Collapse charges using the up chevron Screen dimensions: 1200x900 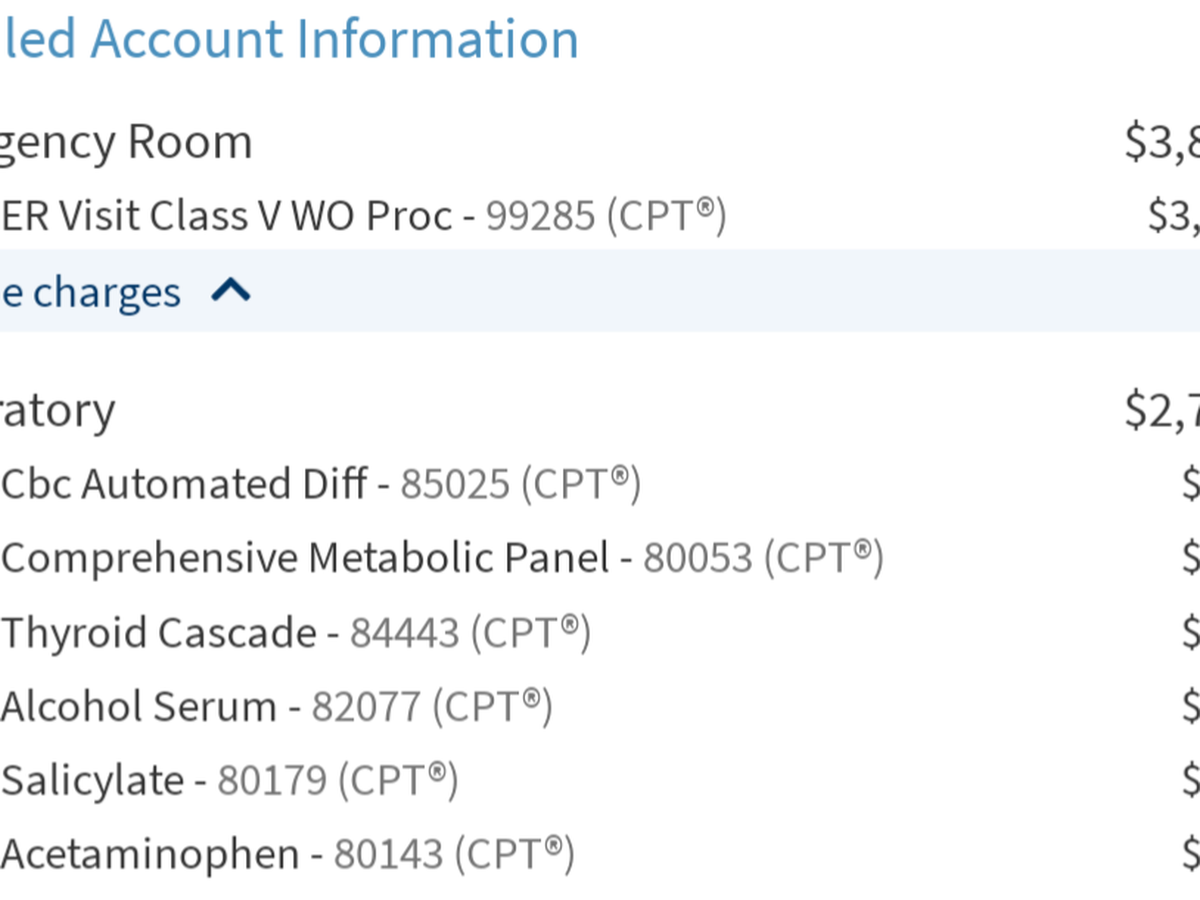(231, 291)
